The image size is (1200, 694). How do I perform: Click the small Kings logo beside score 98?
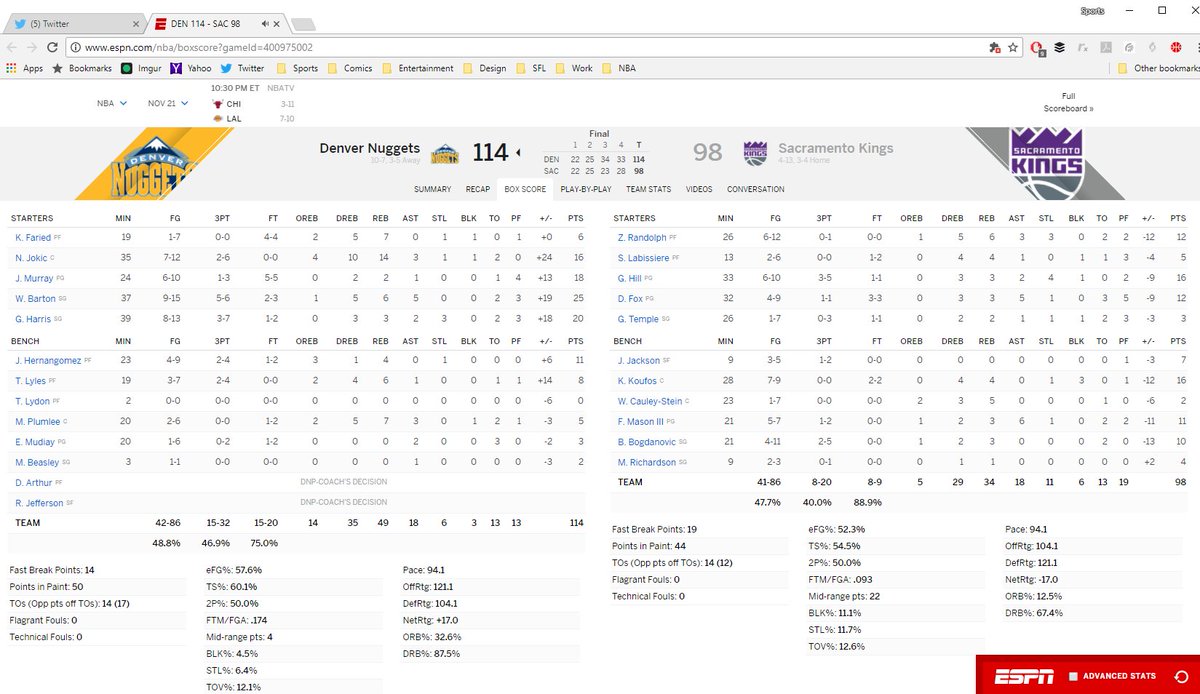point(754,153)
